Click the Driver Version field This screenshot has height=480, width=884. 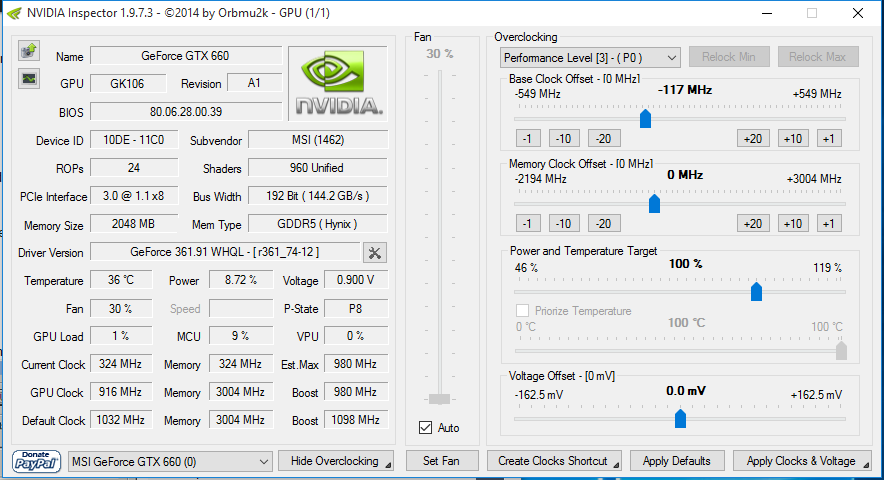point(225,252)
